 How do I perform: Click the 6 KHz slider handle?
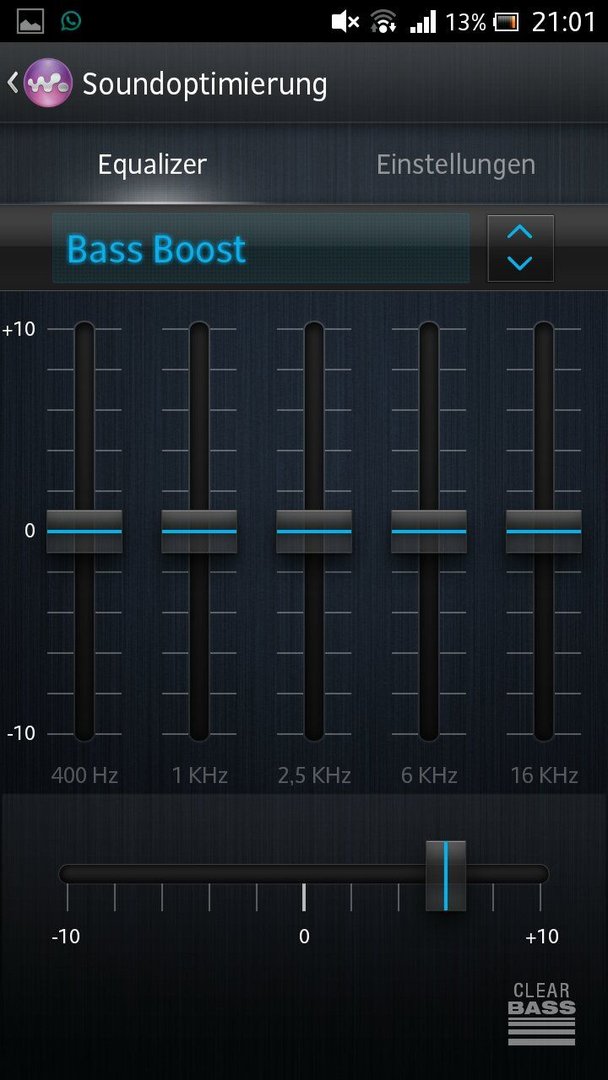[429, 531]
